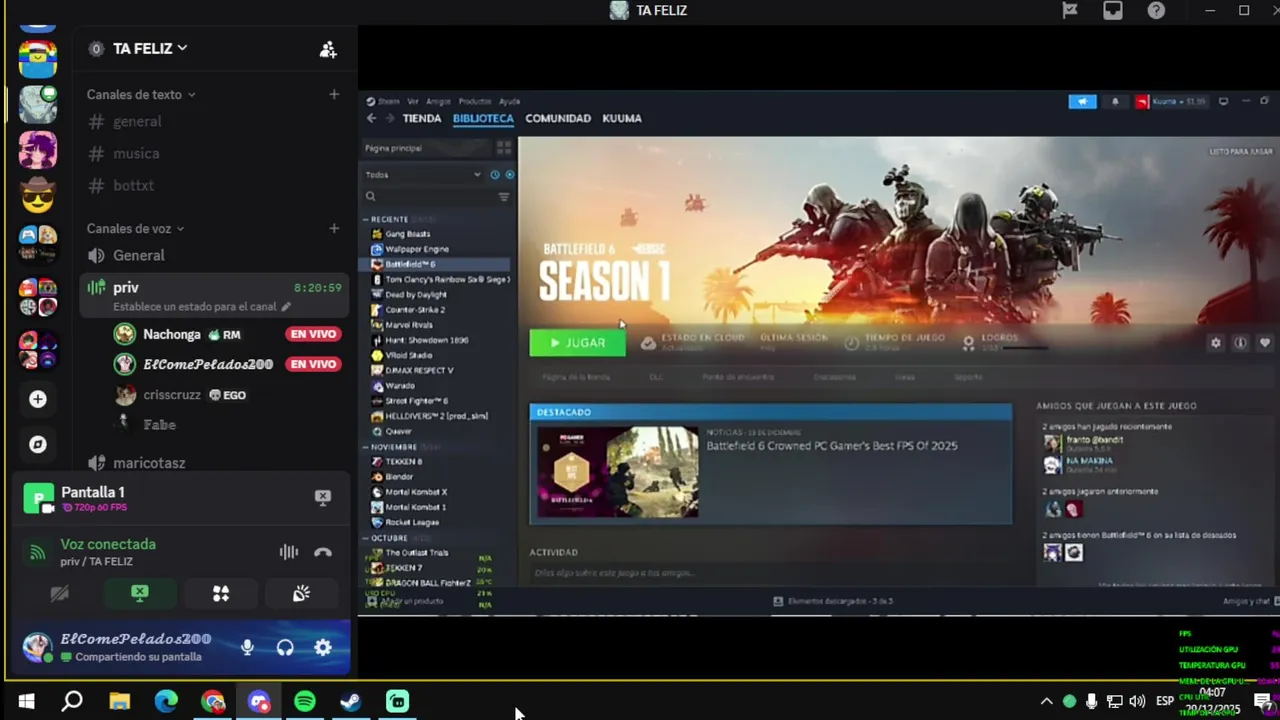The height and width of the screenshot is (720, 1280).
Task: Create a new text channel with plus
Action: pos(334,94)
